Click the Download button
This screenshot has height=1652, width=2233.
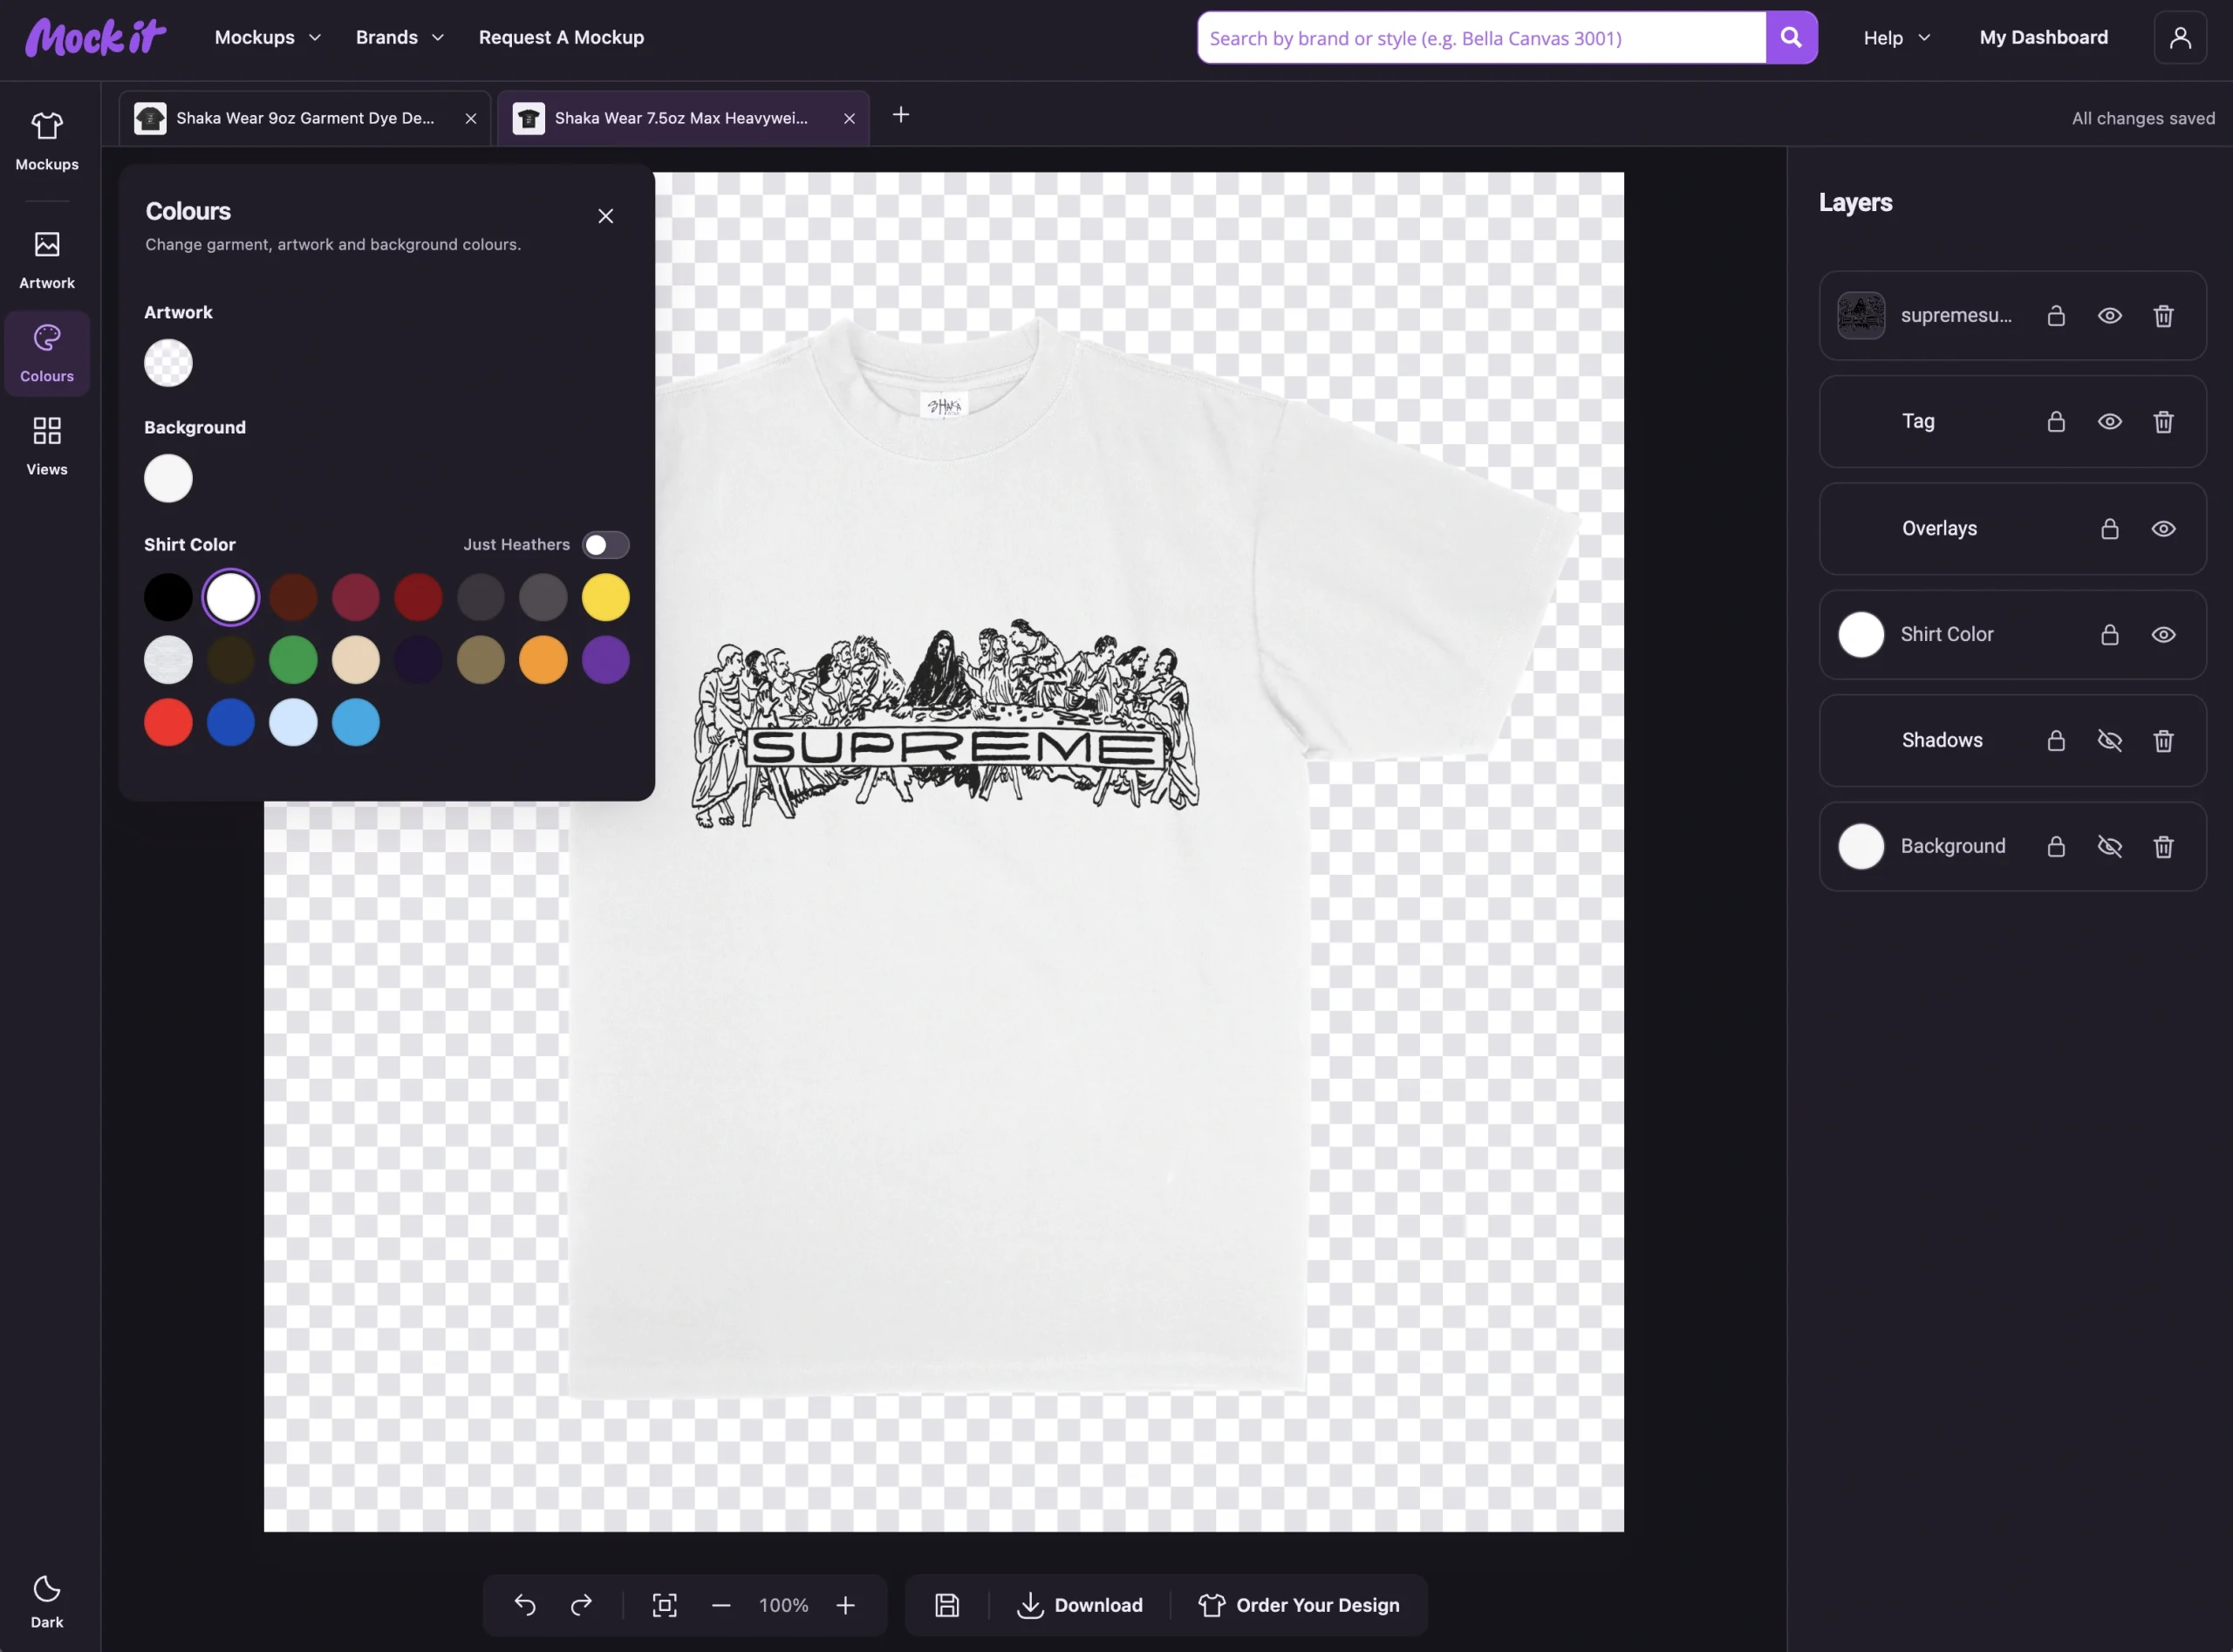tap(1080, 1605)
